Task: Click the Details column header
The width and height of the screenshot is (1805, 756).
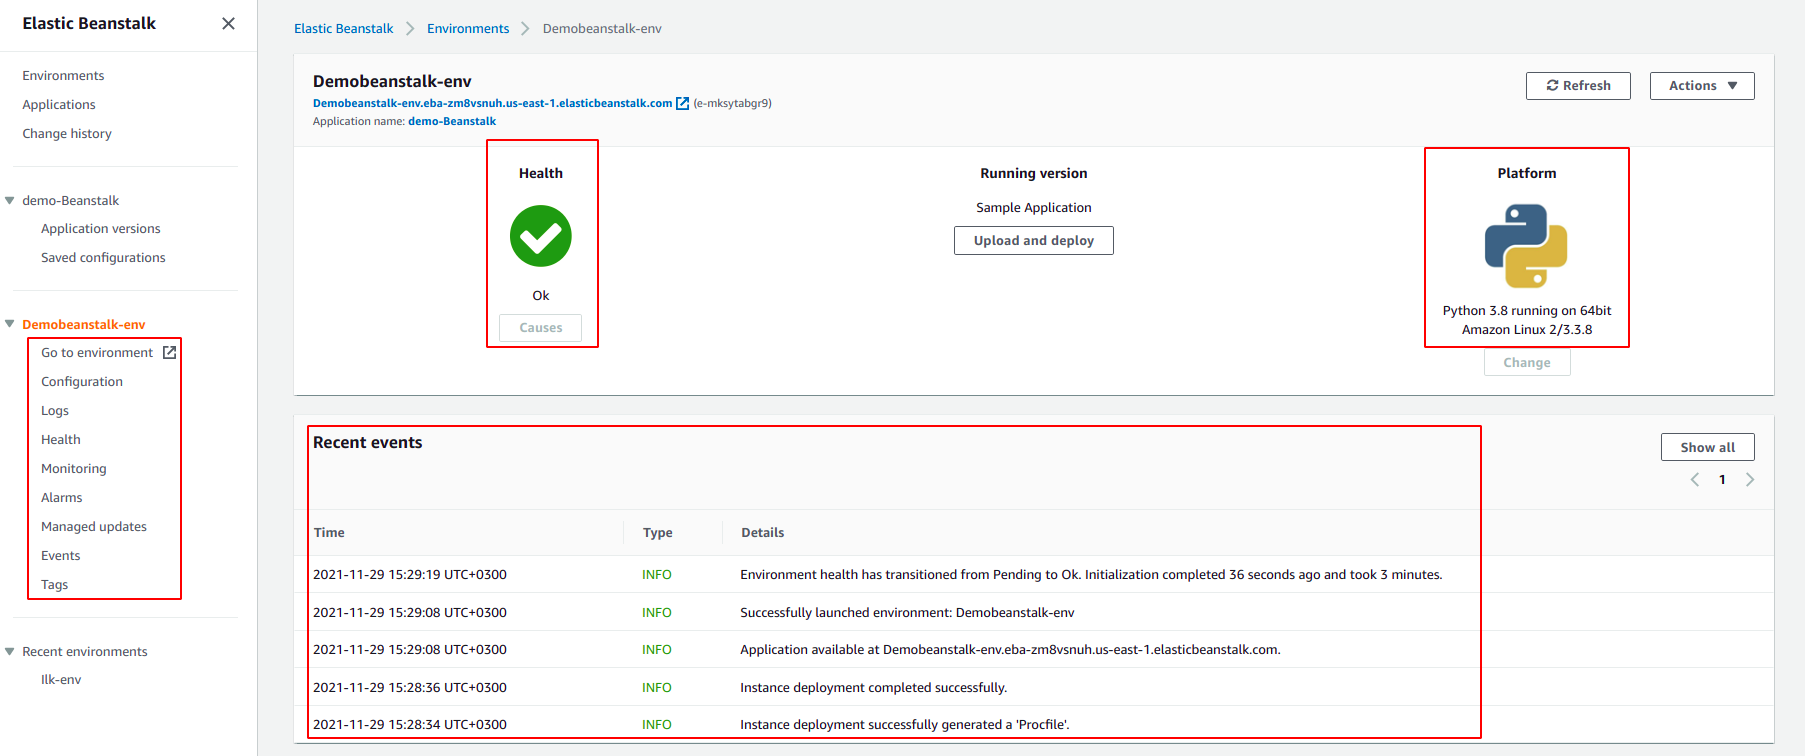Action: click(x=763, y=533)
